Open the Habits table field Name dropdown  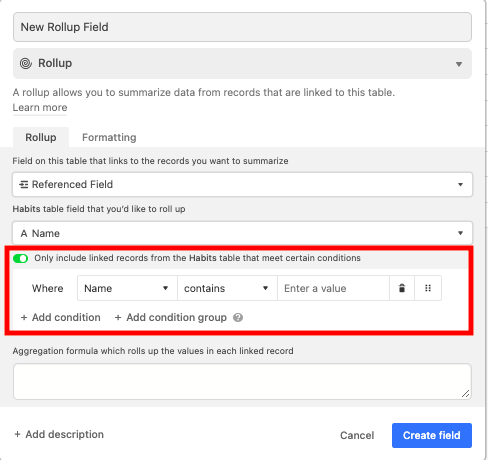point(242,233)
